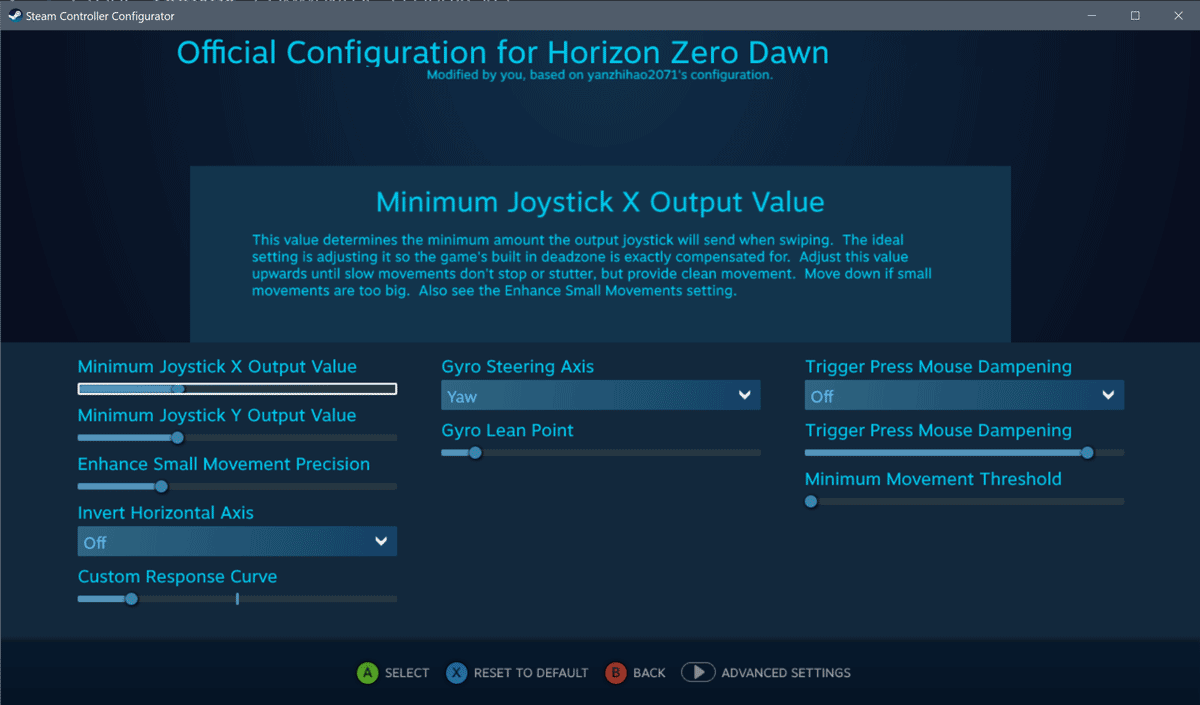Viewport: 1200px width, 705px height.
Task: Maximize the Steam Controller Configurator window
Action: [x=1135, y=16]
